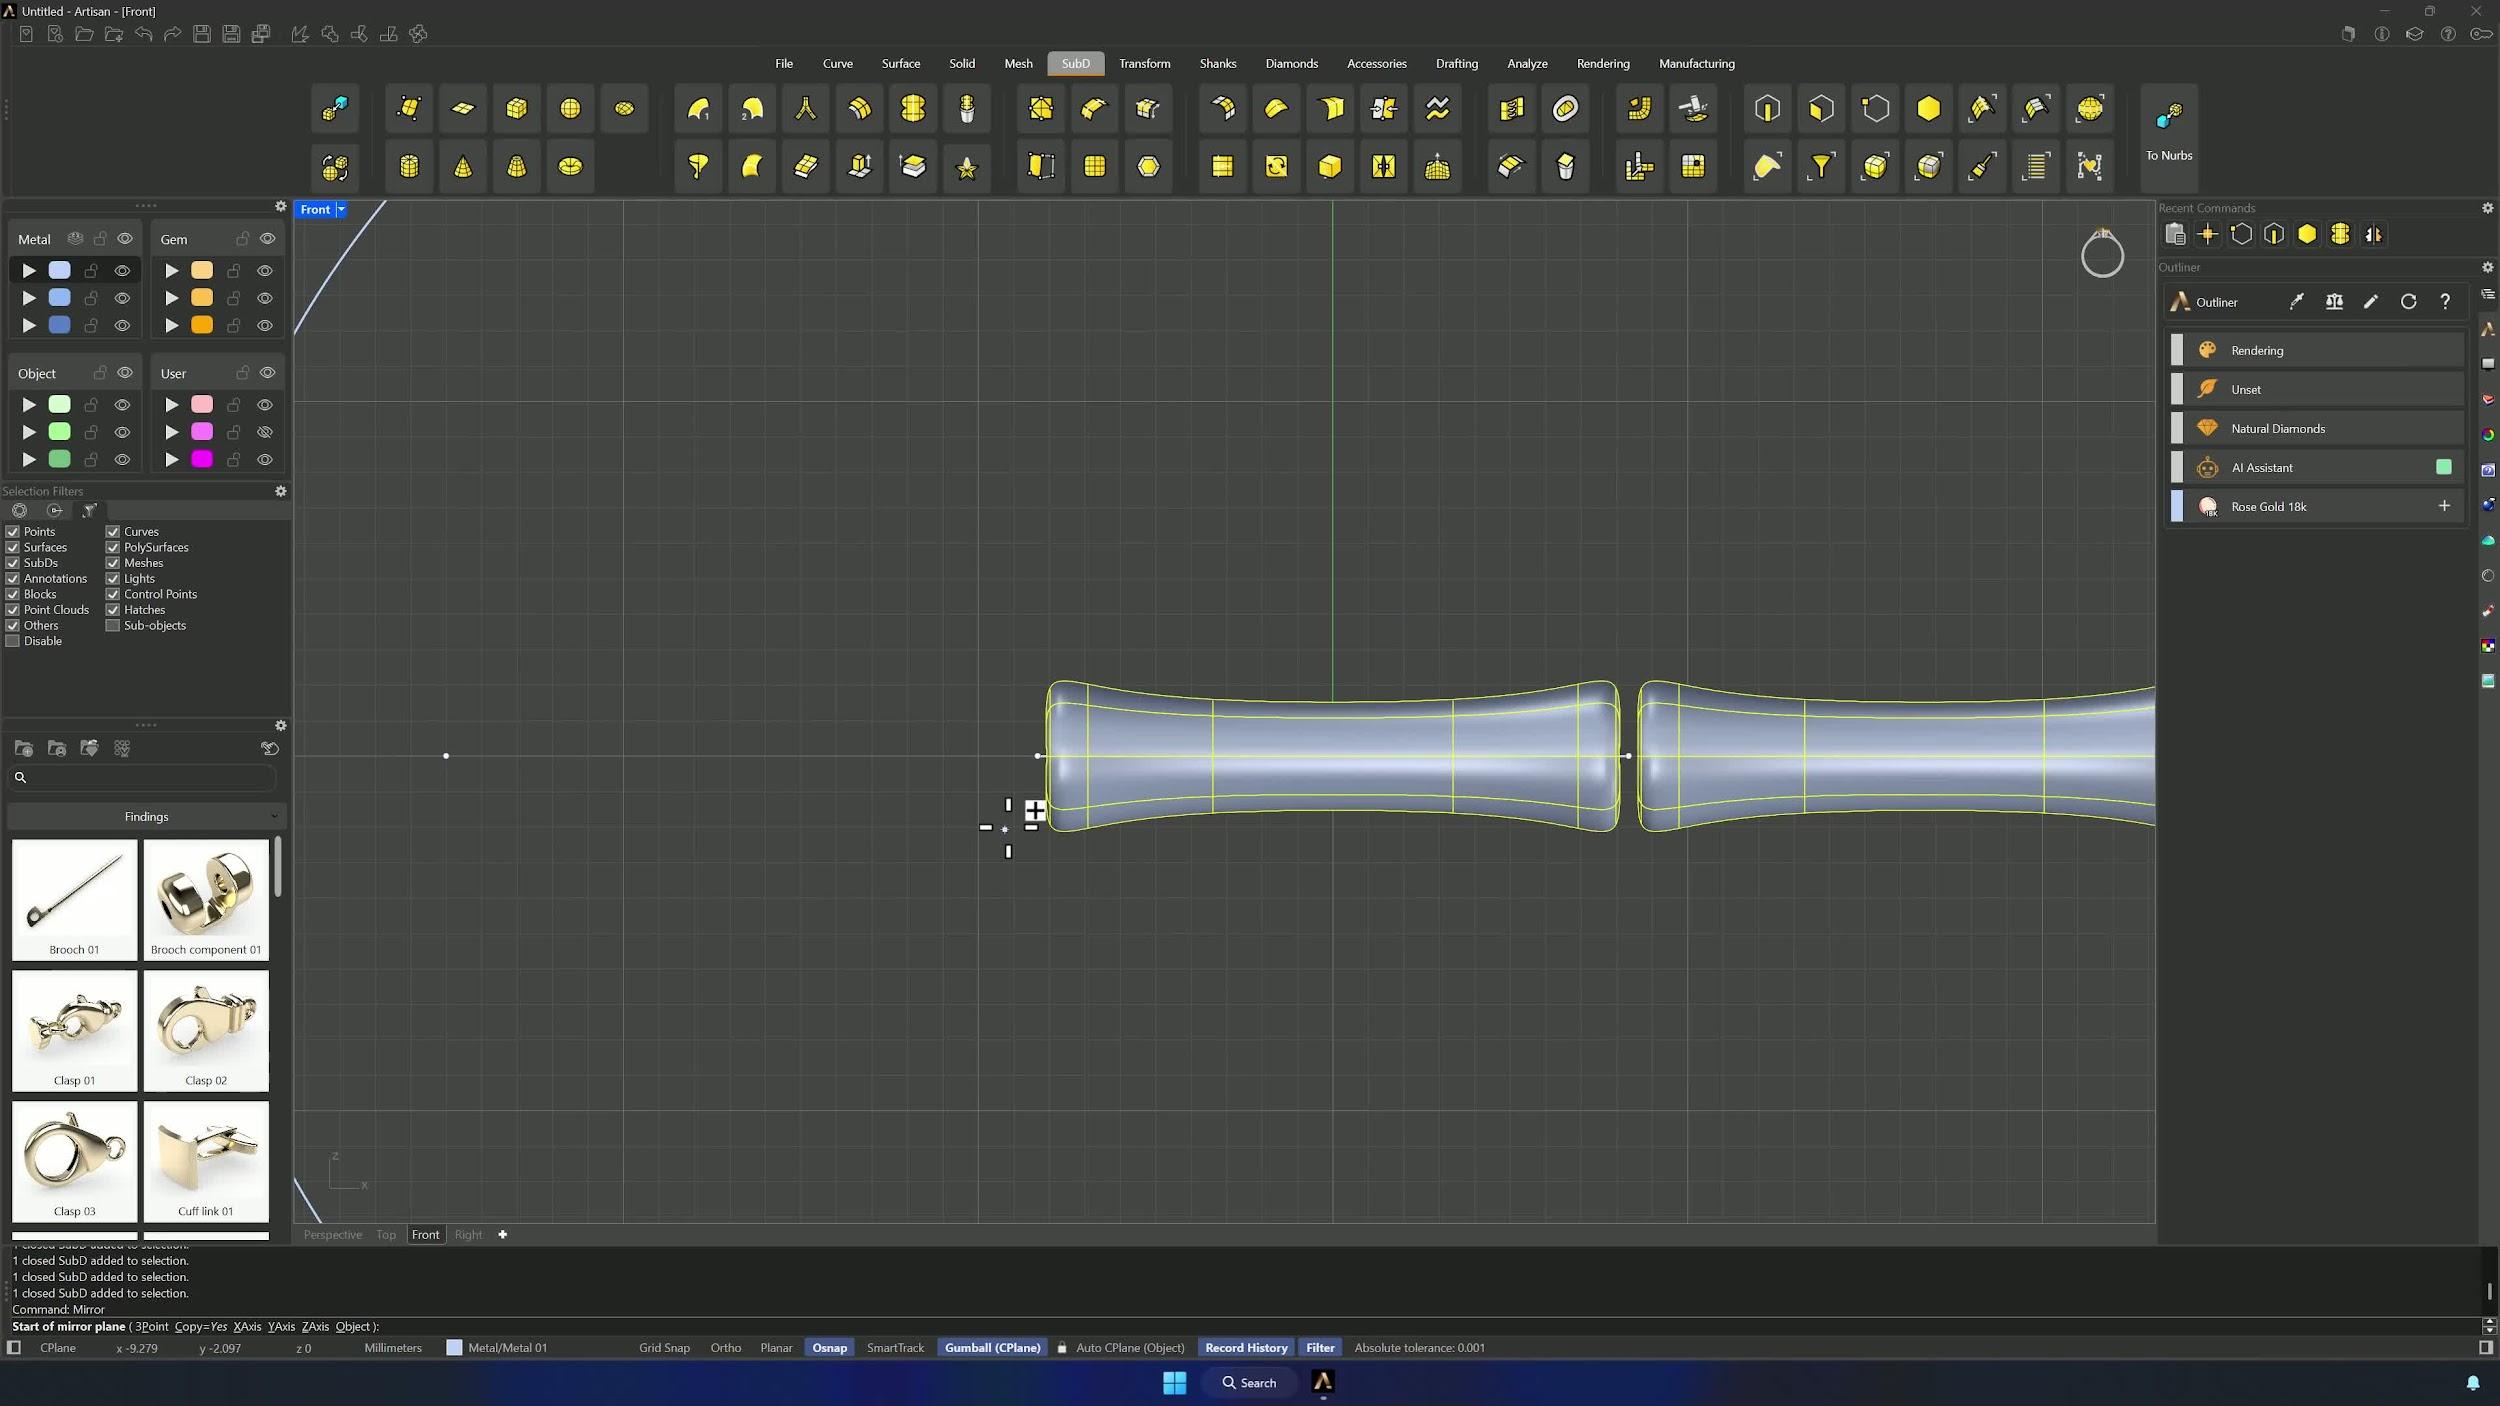Click the Outliner balance scale icon
2500x1406 pixels.
2334,302
